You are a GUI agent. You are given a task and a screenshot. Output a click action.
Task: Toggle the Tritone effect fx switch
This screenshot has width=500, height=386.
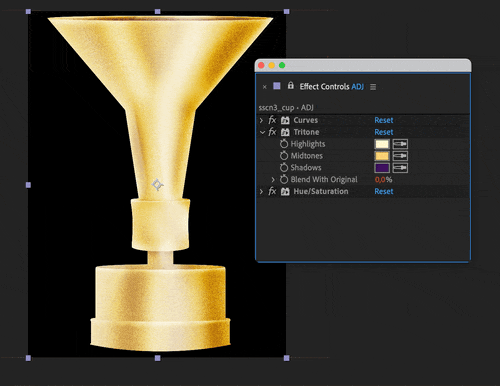(x=272, y=132)
